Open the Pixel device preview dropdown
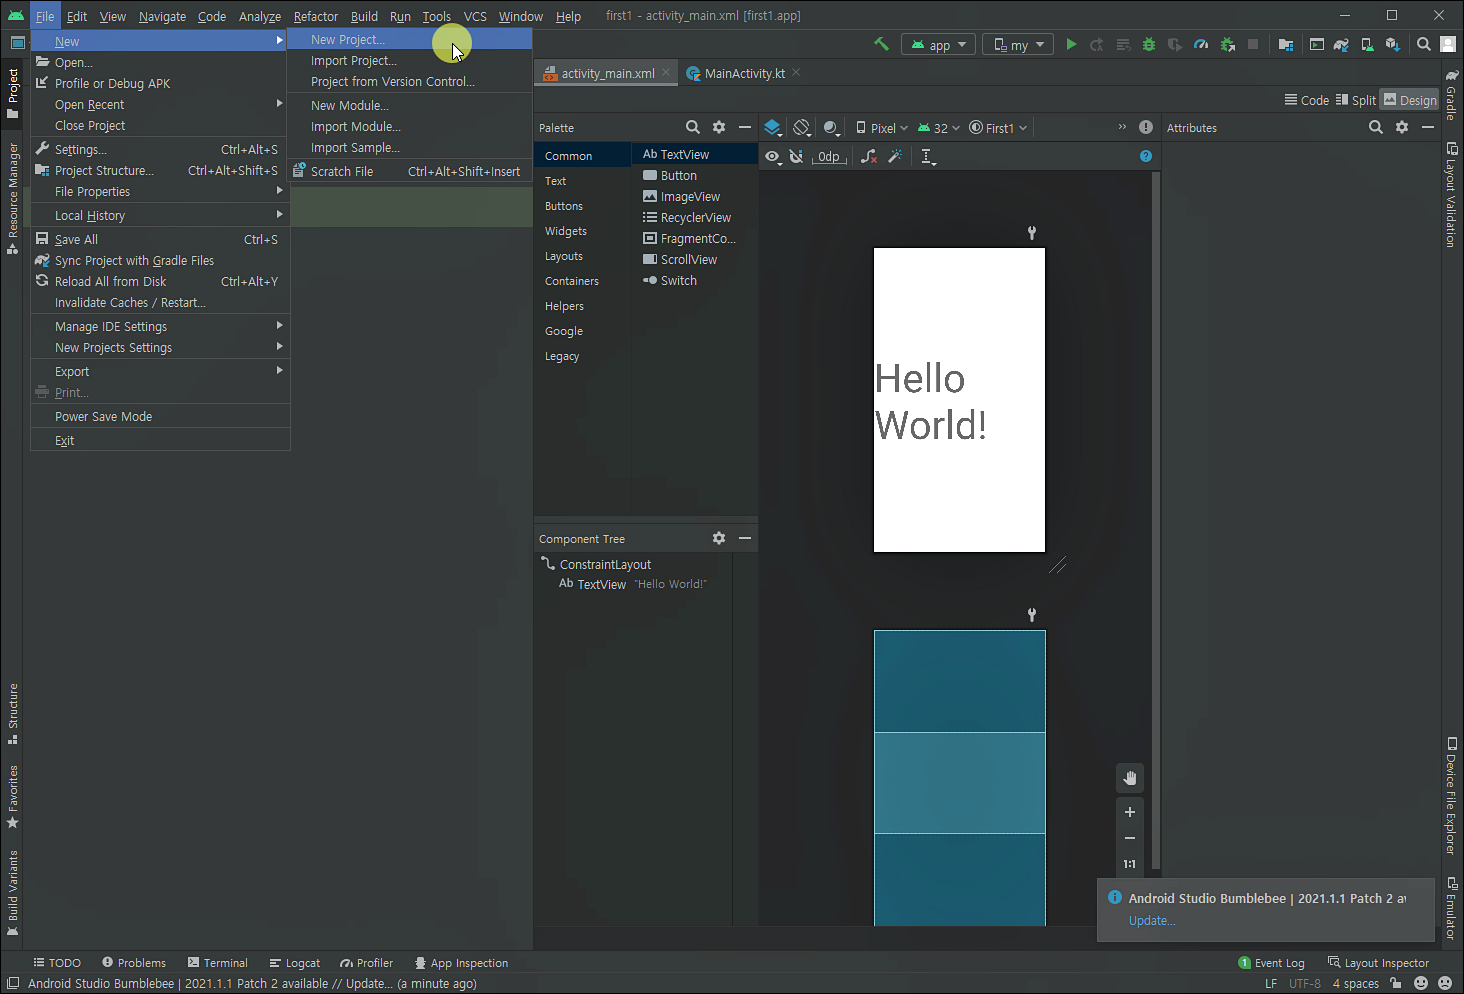This screenshot has height=994, width=1464. [x=882, y=128]
